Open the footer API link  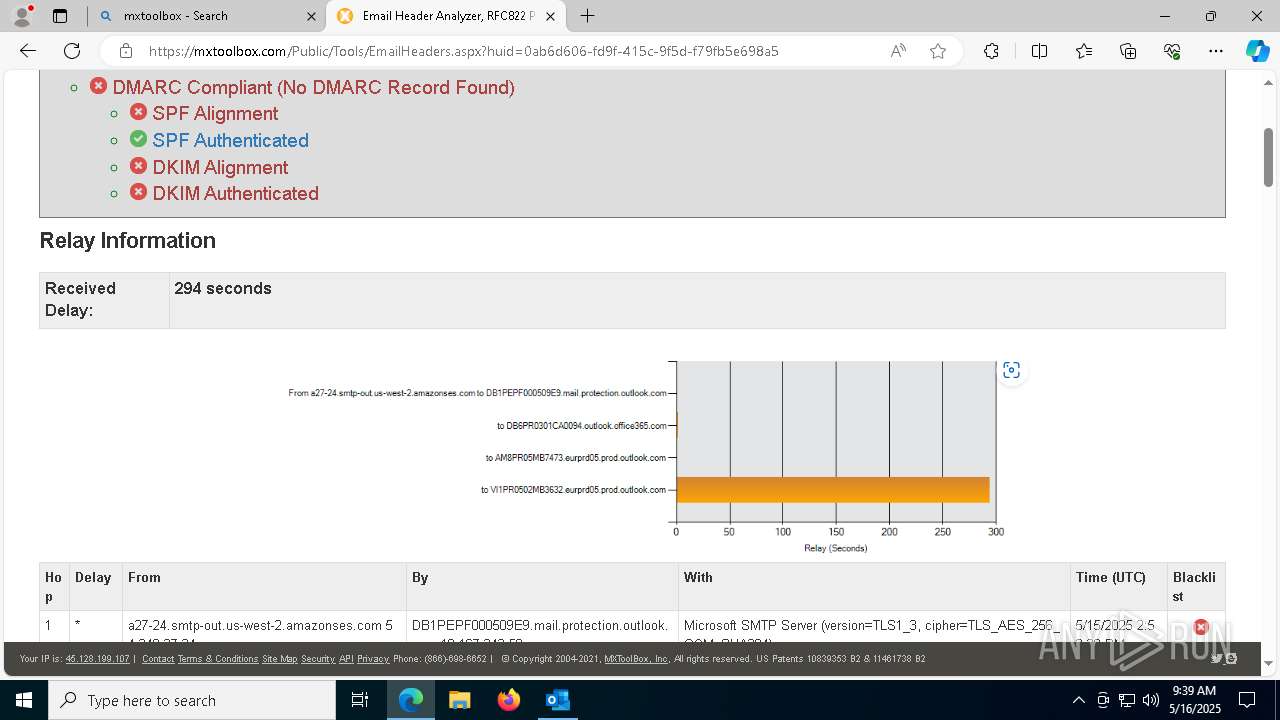tap(346, 659)
